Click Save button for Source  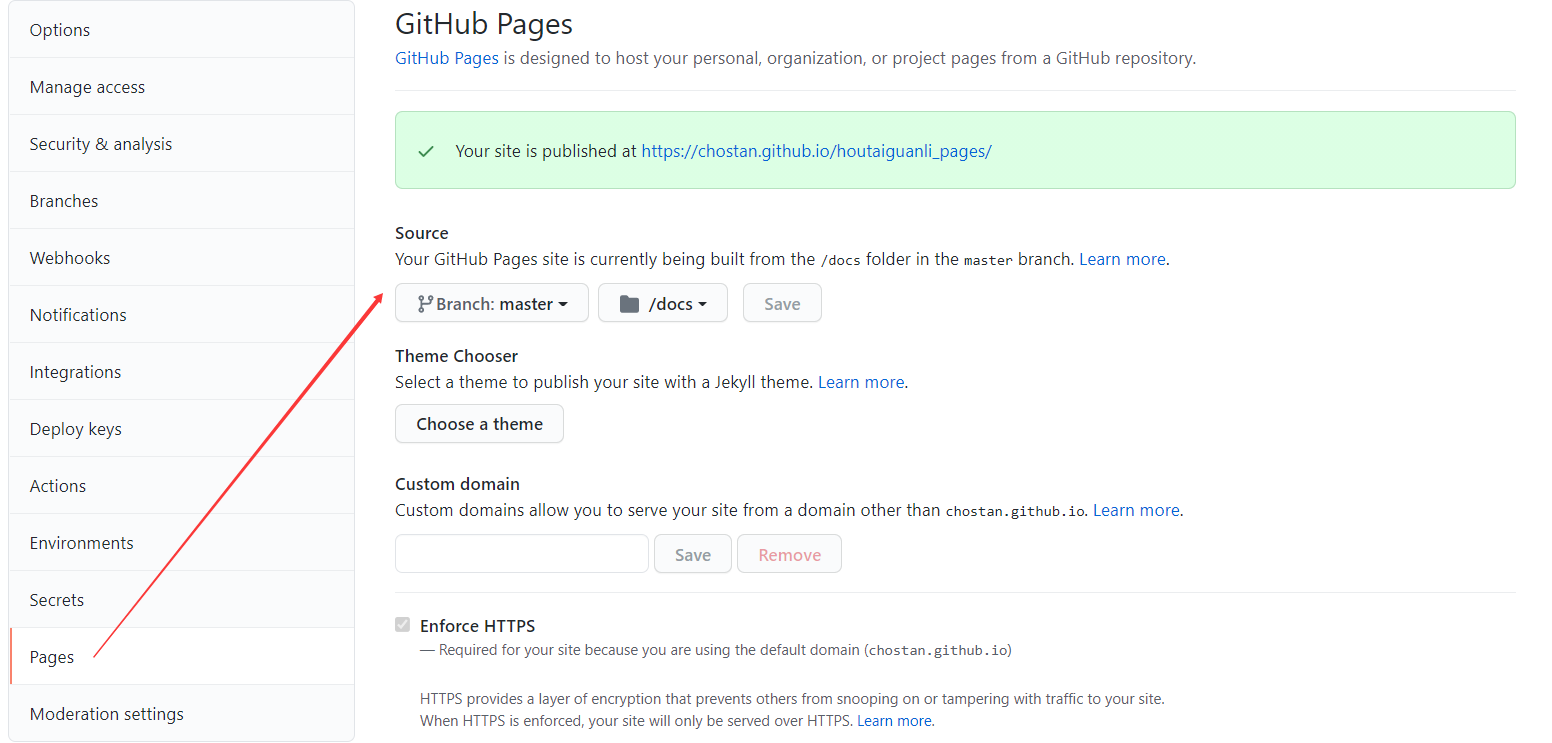click(782, 303)
